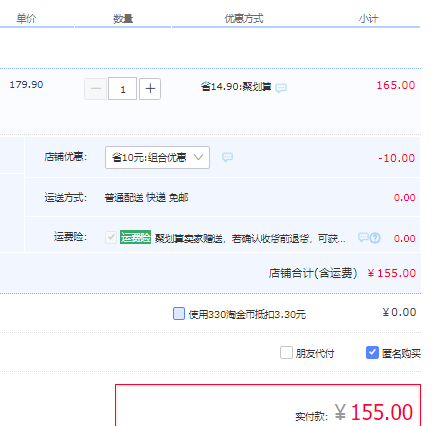Image resolution: width=433 pixels, height=426 pixels.
Task: Click the comment bubble beside 店铺优惠 dropdown
Action: pos(227,157)
